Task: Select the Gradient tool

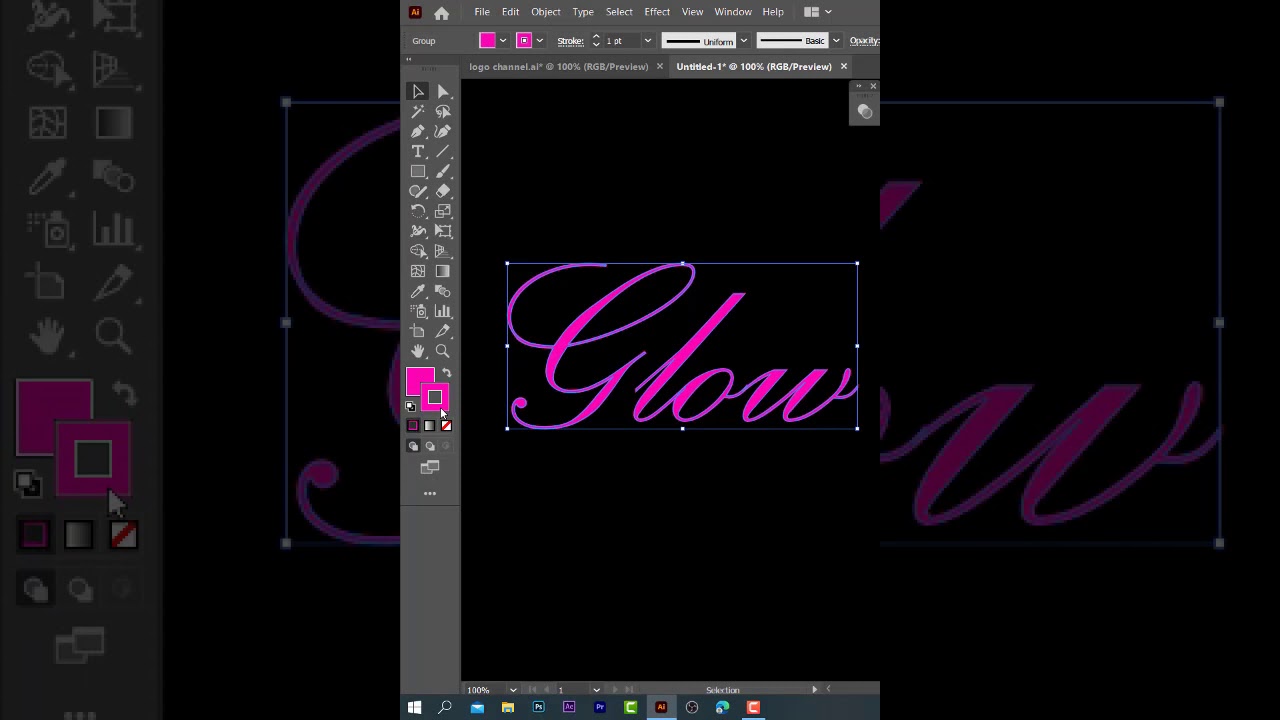Action: pyautogui.click(x=442, y=271)
